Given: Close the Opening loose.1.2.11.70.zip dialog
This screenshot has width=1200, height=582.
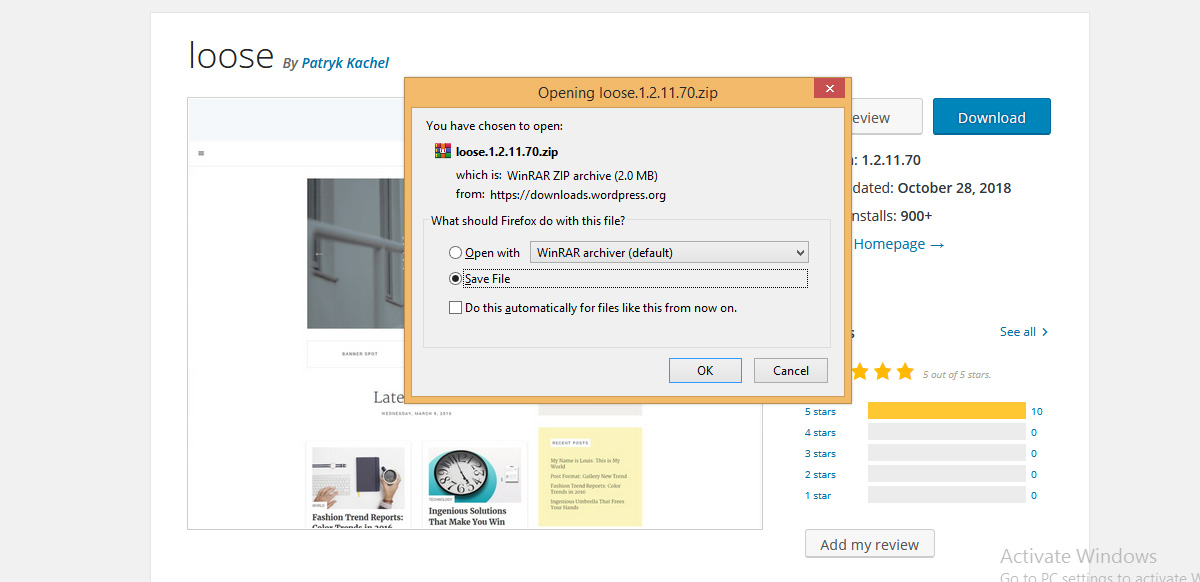Looking at the screenshot, I should [829, 89].
